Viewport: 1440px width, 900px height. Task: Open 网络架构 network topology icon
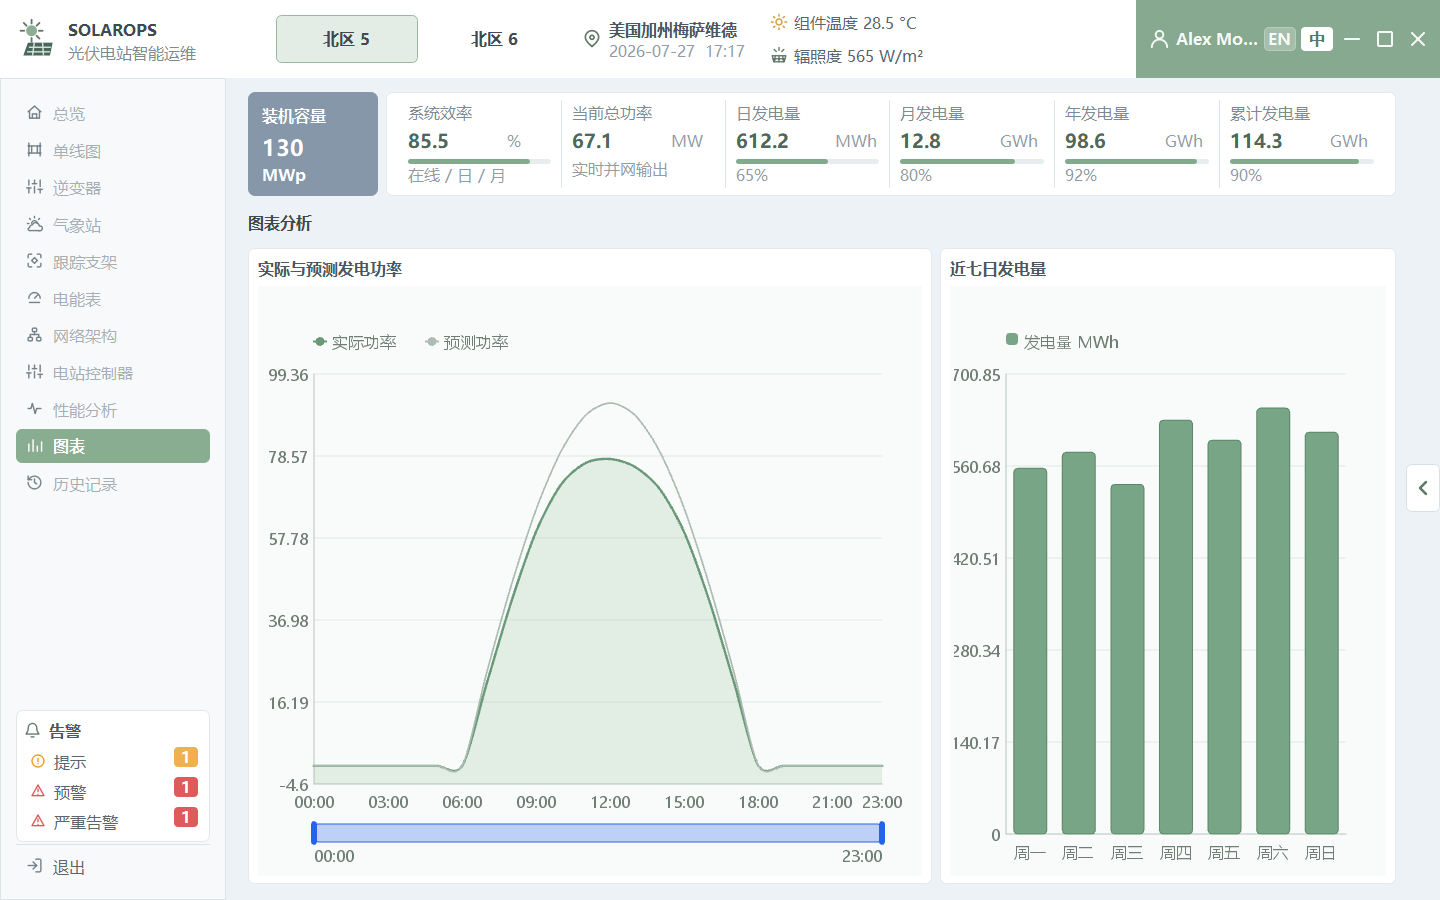34,335
